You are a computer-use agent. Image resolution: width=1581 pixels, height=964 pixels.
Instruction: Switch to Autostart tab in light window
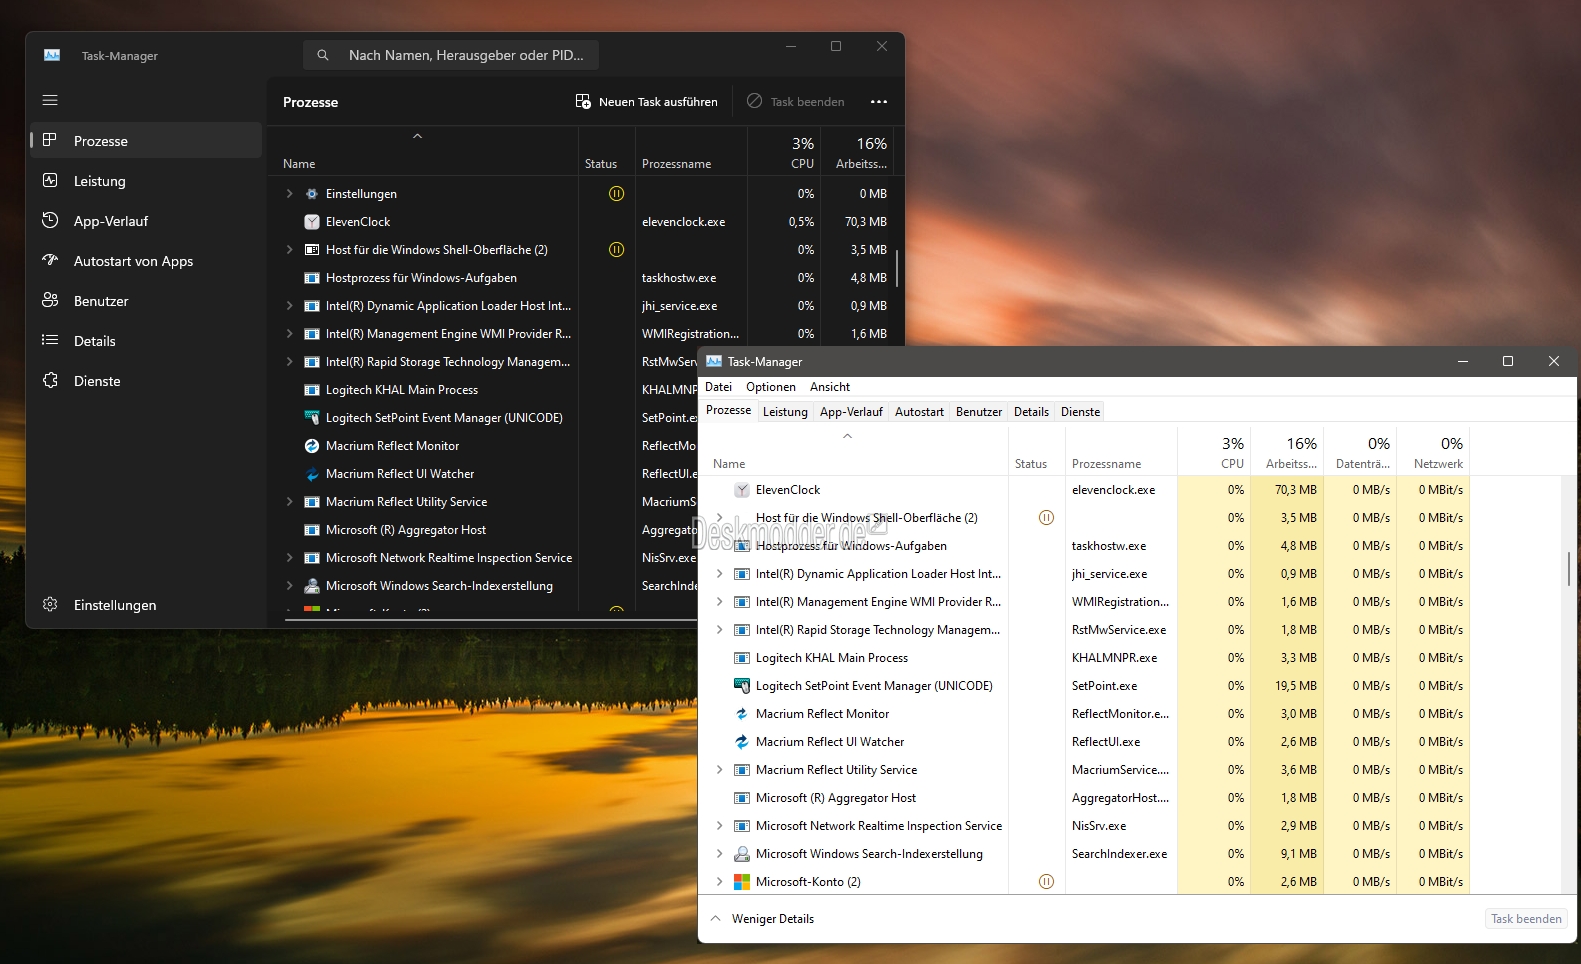[919, 412]
